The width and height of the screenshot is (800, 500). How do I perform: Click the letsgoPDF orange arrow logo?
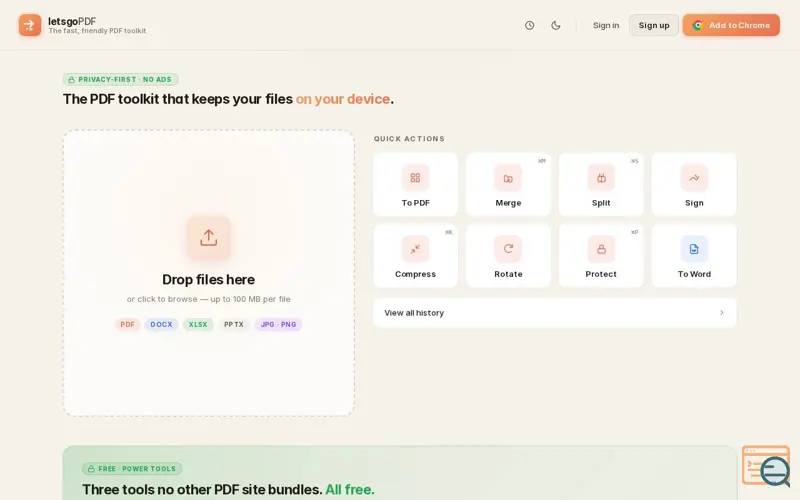tap(30, 25)
